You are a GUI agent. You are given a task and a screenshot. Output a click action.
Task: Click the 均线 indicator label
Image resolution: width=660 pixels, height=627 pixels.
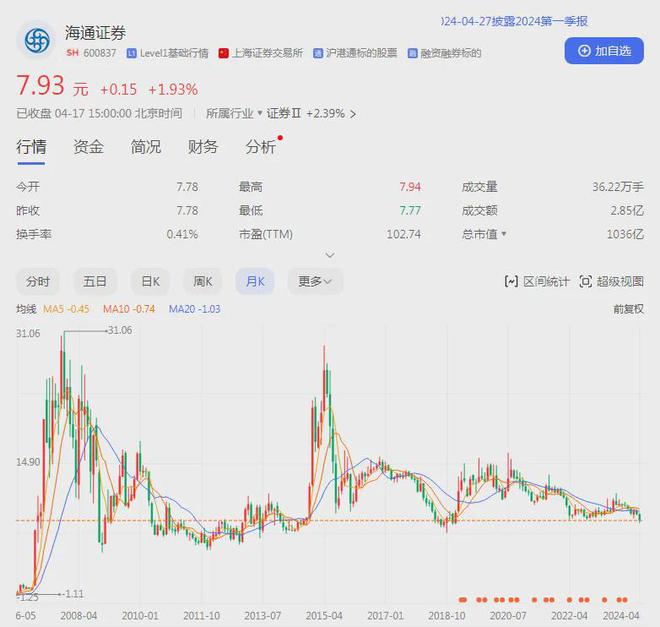pyautogui.click(x=26, y=309)
